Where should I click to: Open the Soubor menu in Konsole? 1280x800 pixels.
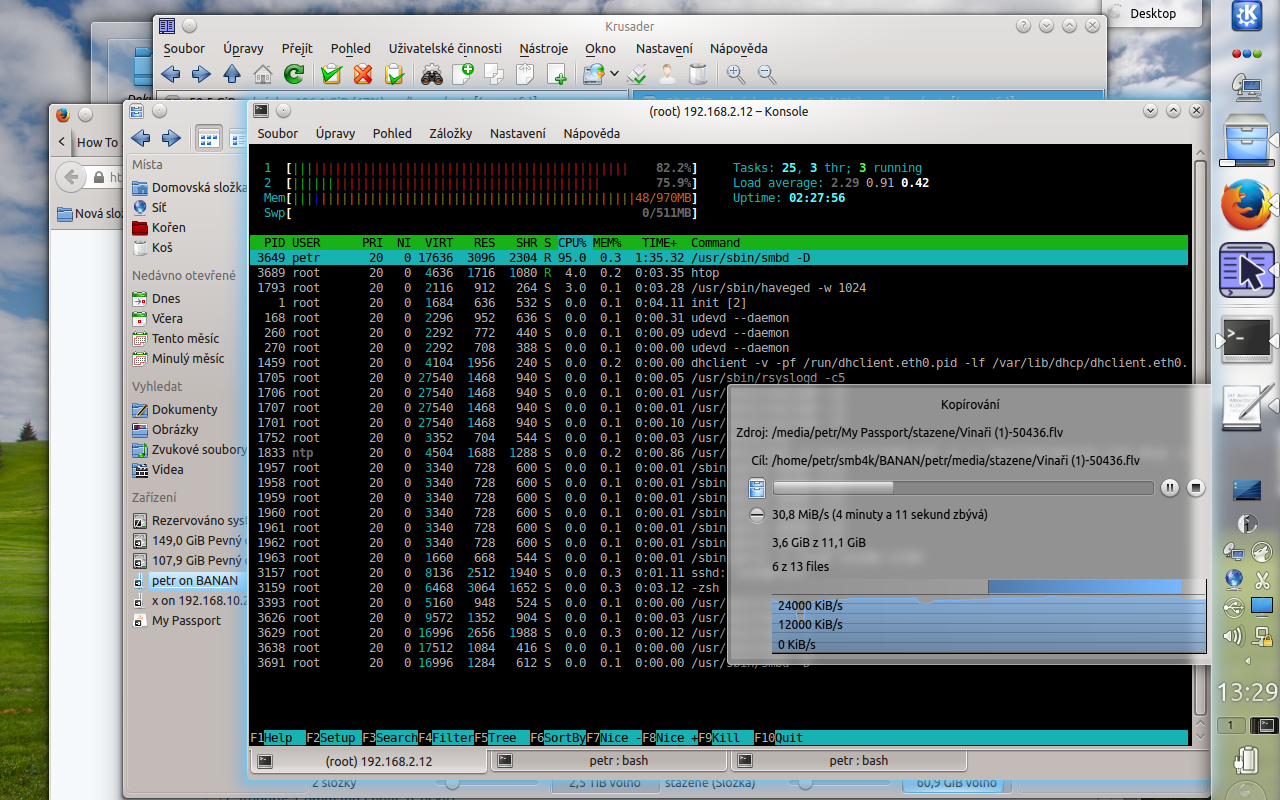[x=278, y=133]
